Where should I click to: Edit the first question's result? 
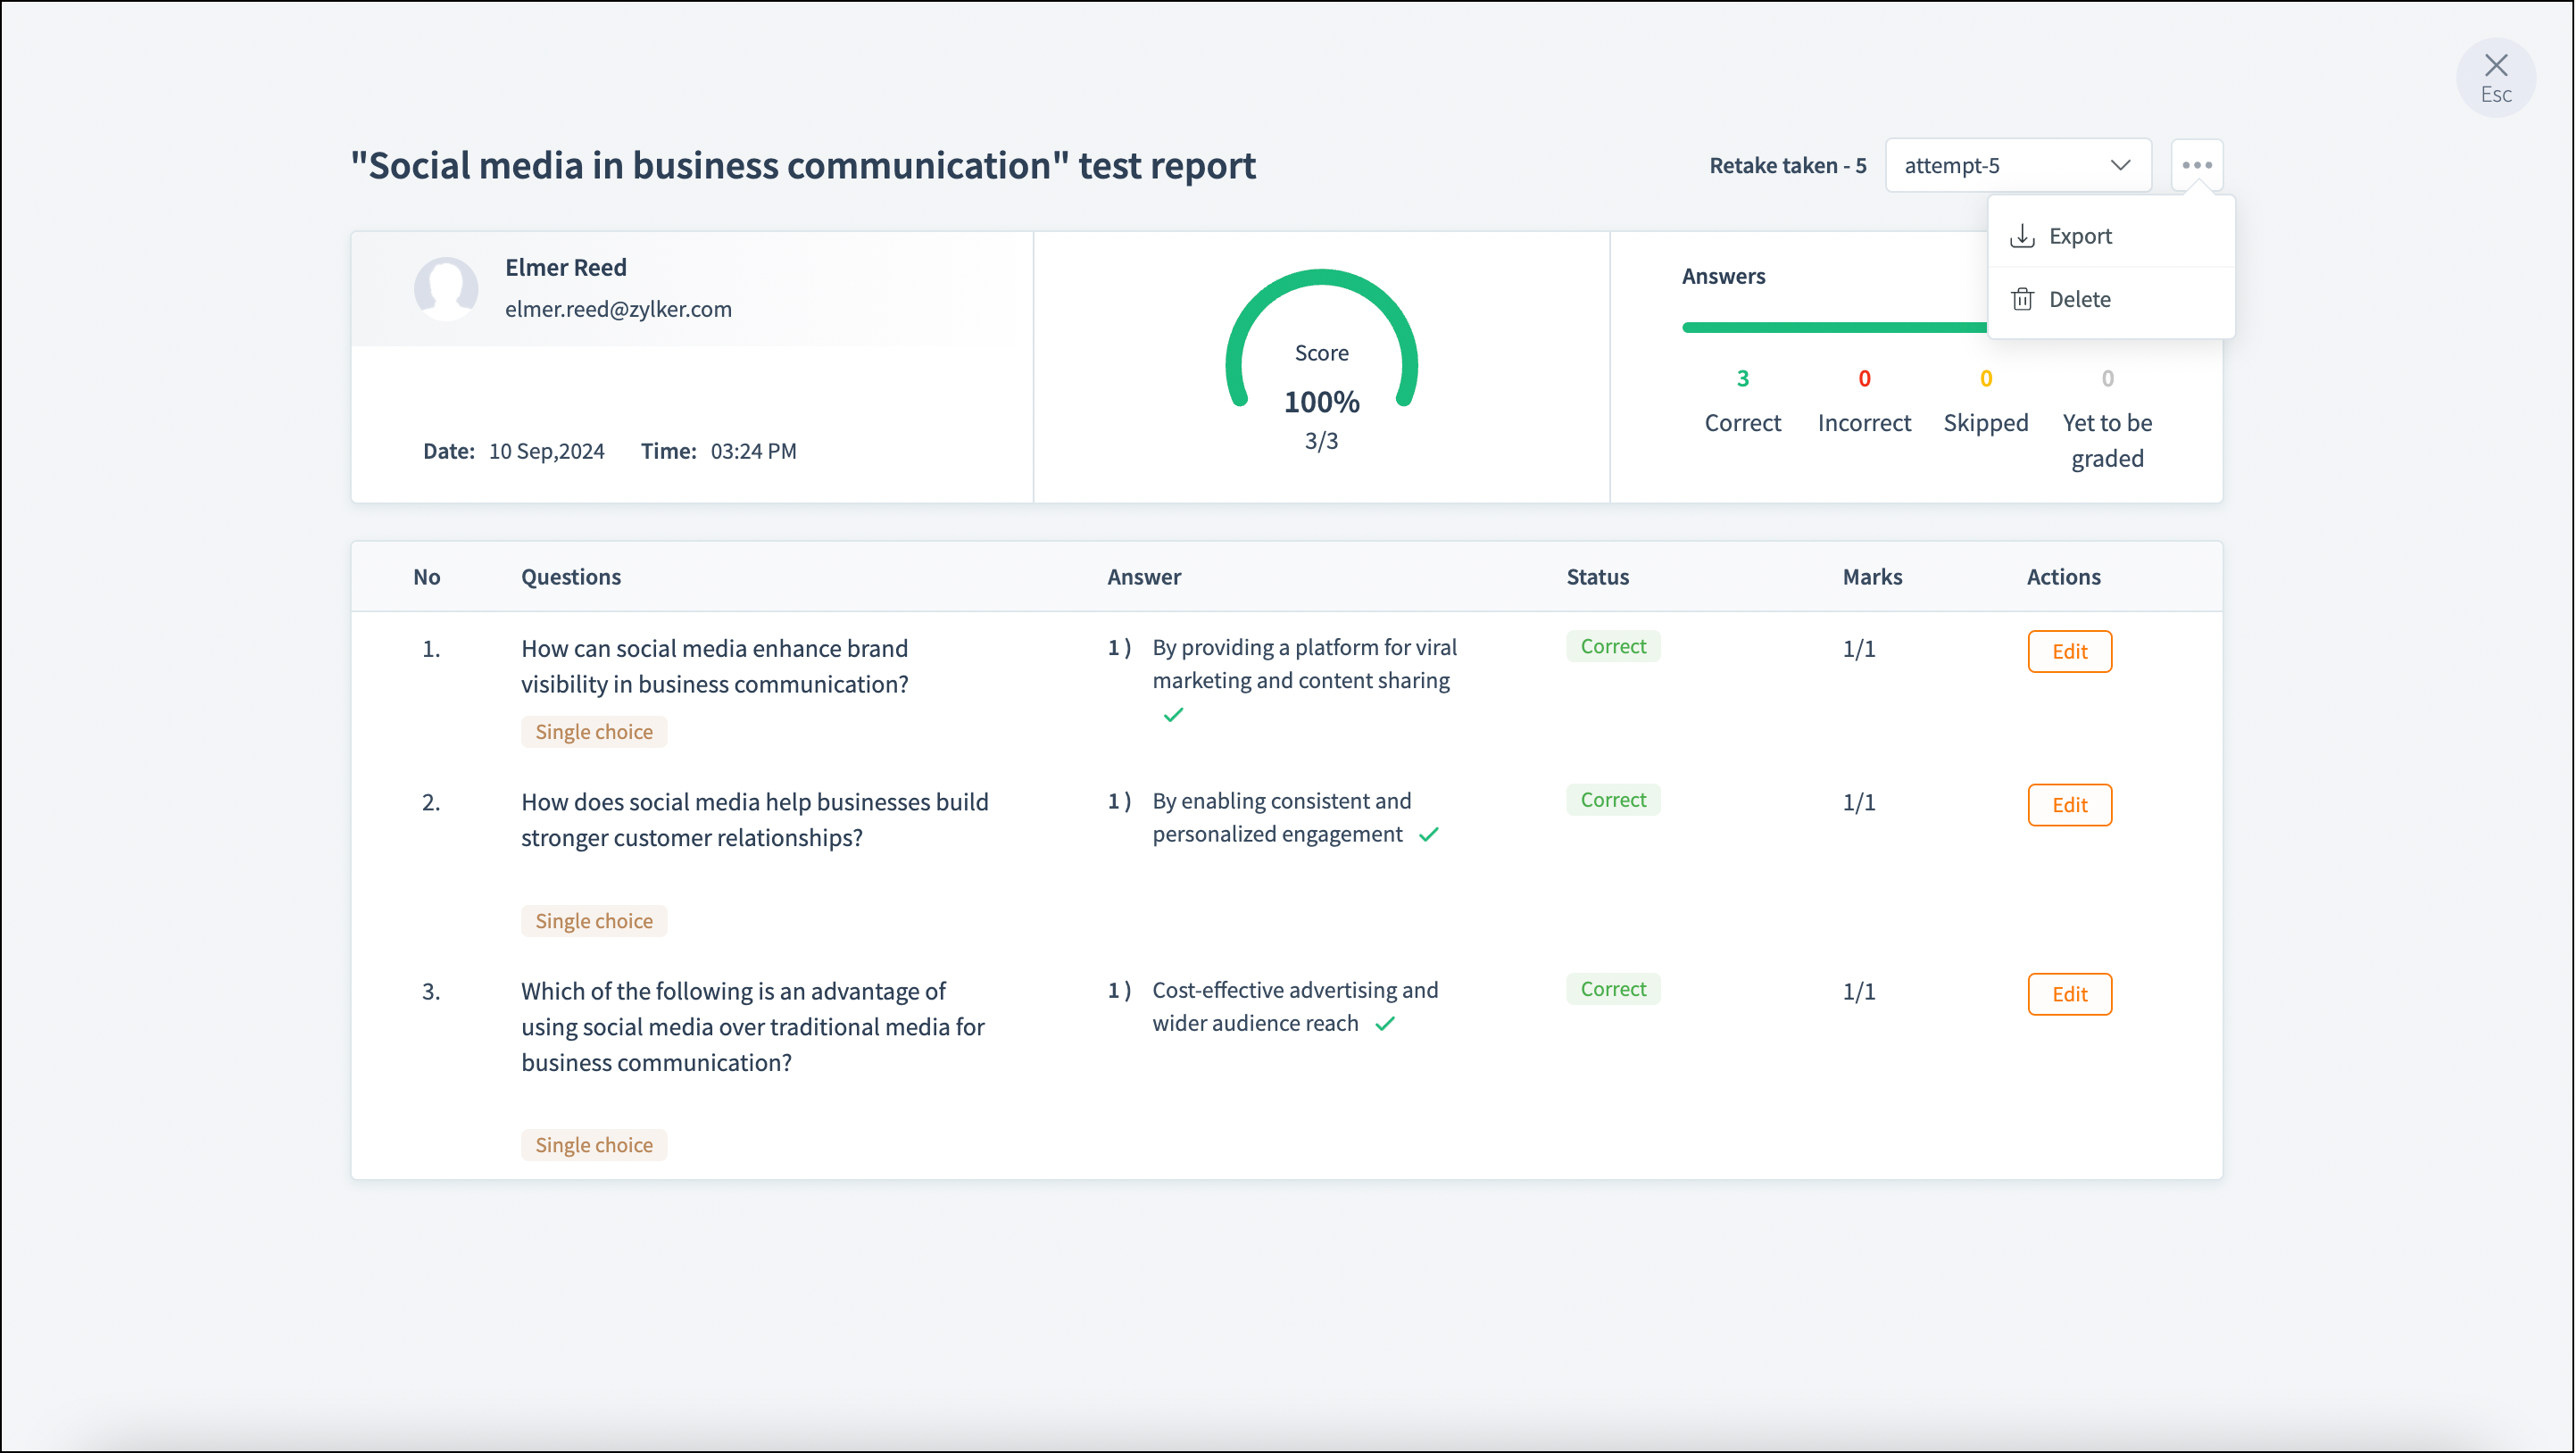2069,651
